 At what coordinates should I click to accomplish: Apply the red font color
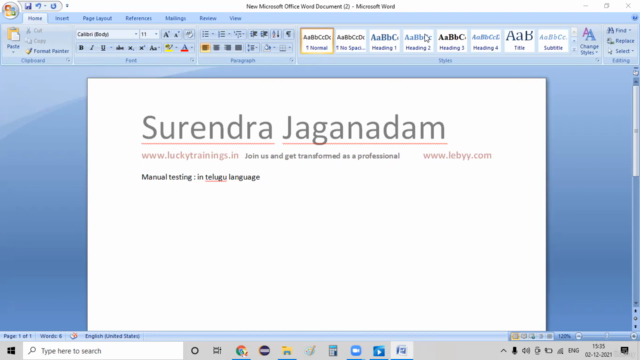coord(184,48)
